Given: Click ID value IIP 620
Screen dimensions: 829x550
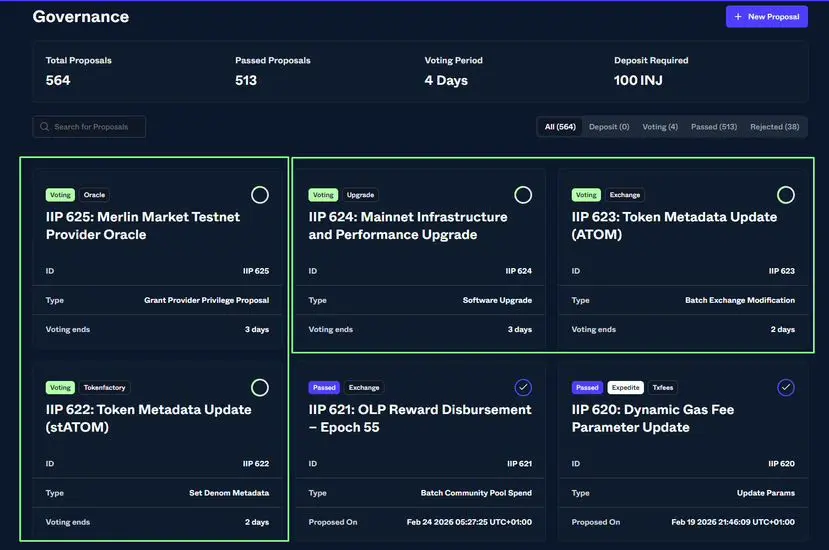Looking at the screenshot, I should 781,464.
